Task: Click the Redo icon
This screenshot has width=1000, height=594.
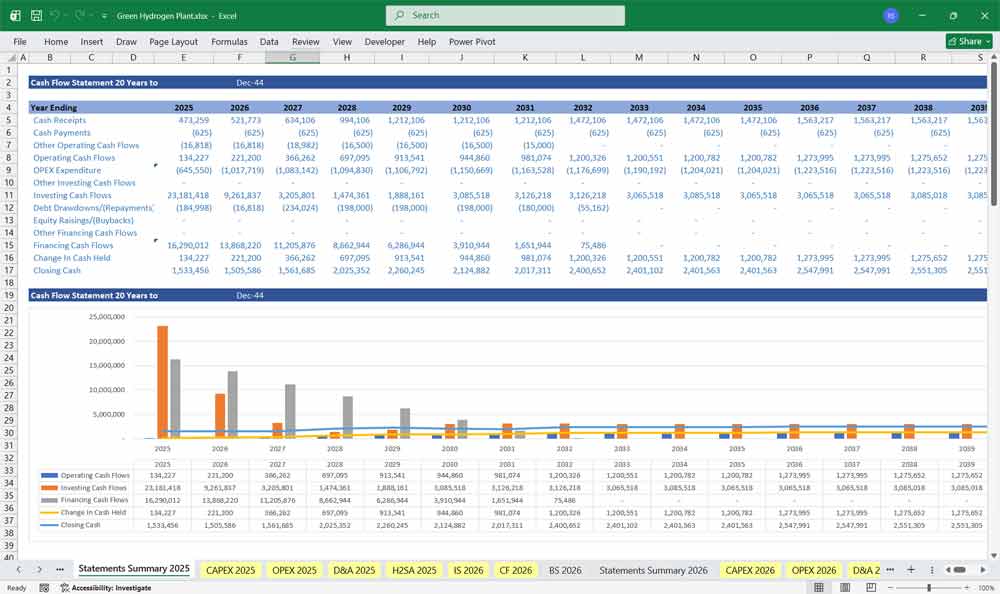Action: [79, 15]
